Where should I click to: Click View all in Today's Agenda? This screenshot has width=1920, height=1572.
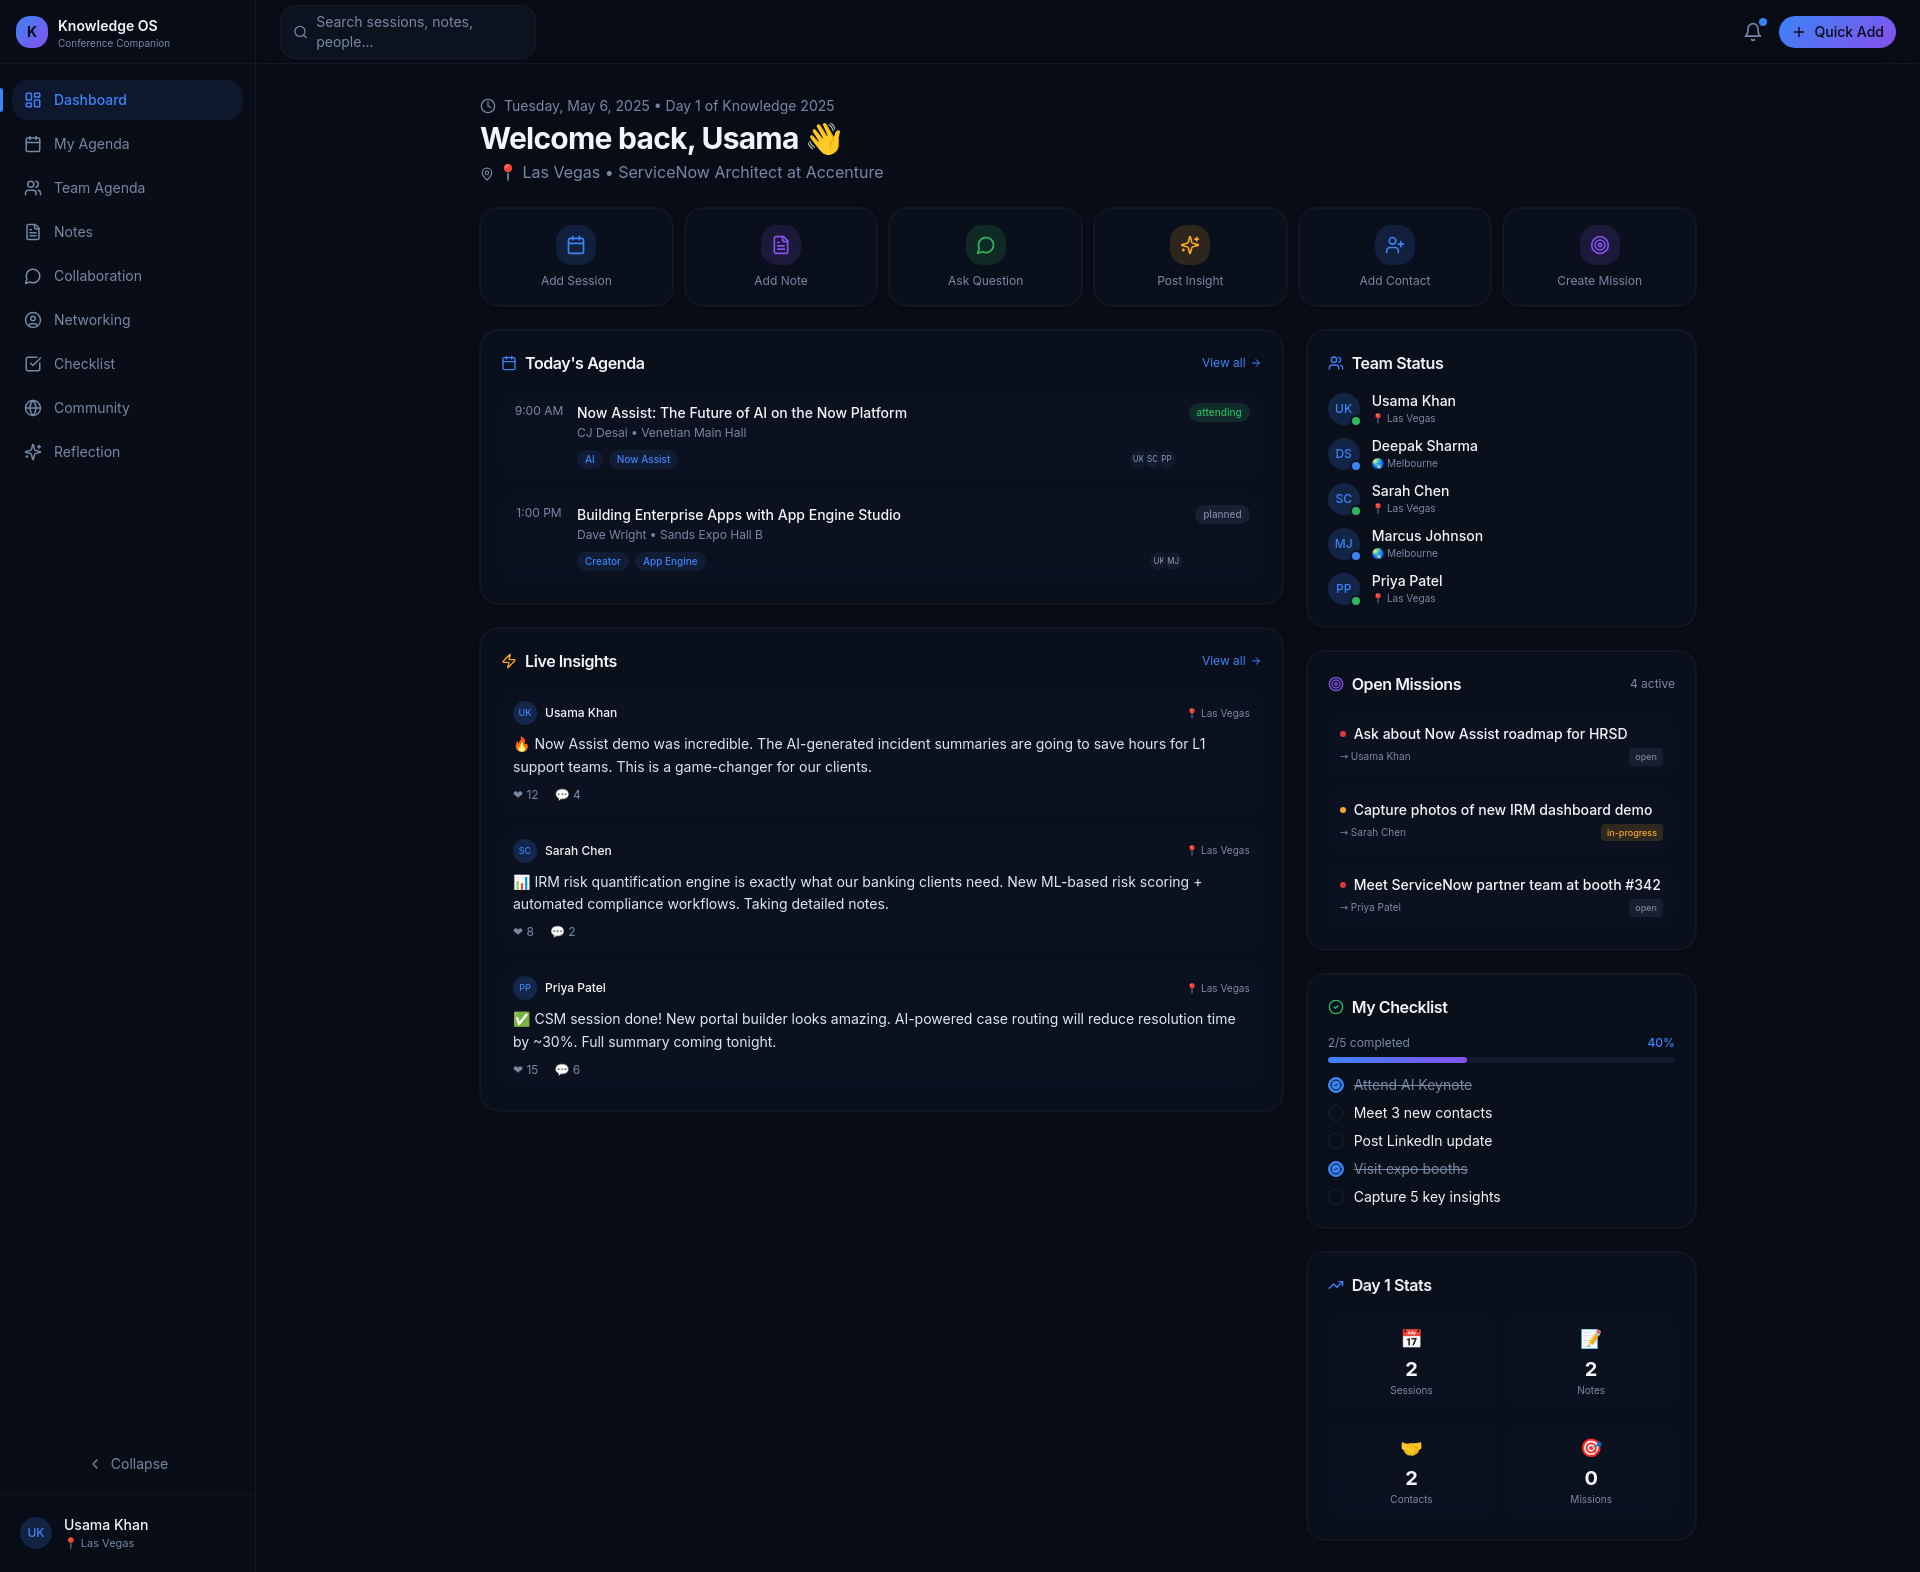[1231, 363]
